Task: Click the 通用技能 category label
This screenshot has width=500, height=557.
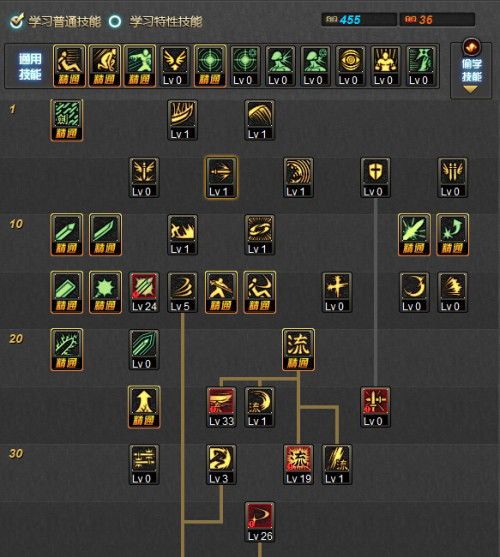Action: click(x=30, y=66)
